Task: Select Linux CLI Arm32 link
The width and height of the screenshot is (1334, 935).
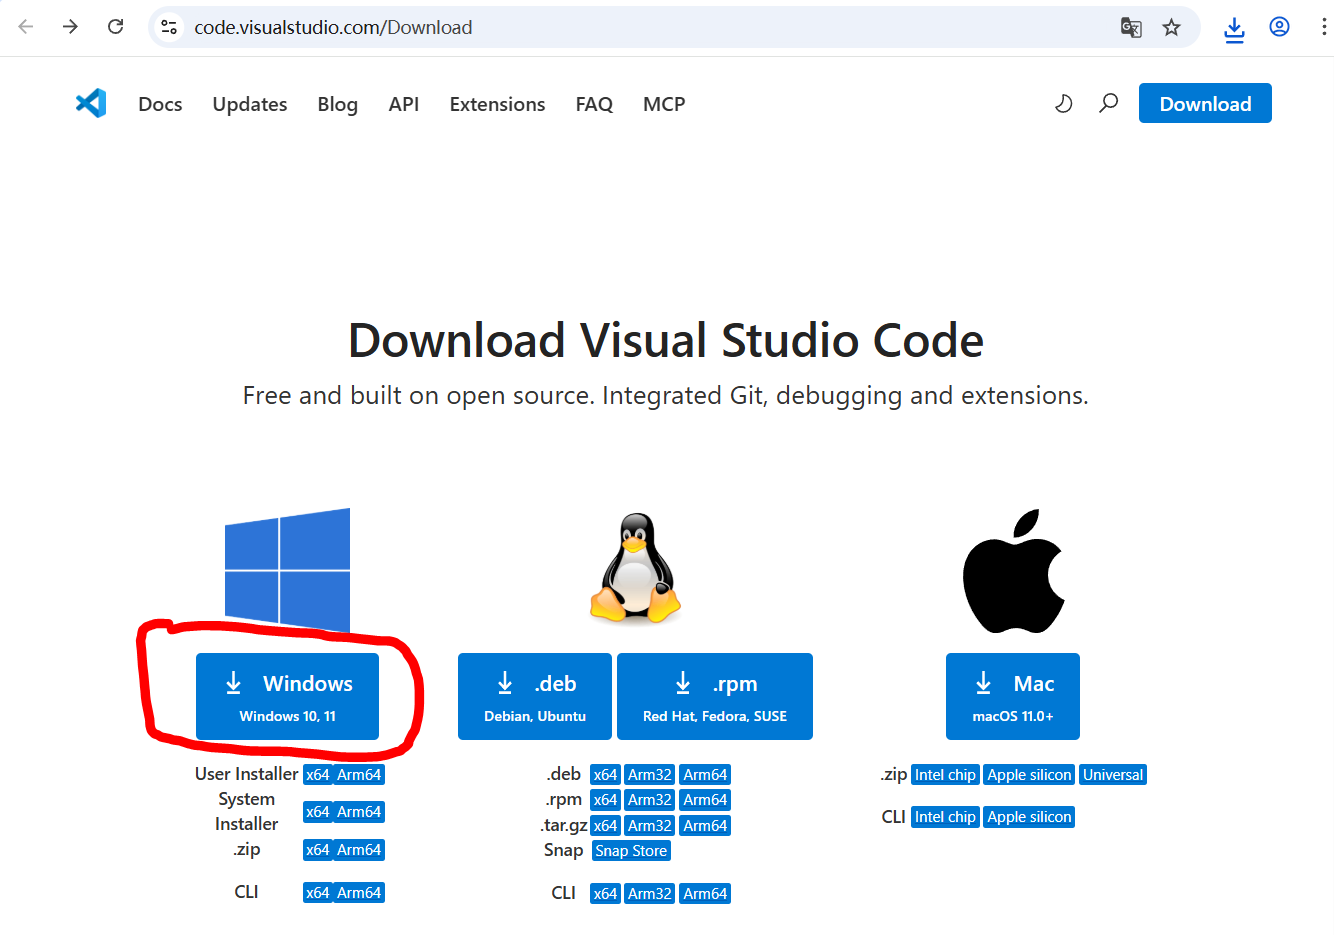Action: pos(650,894)
